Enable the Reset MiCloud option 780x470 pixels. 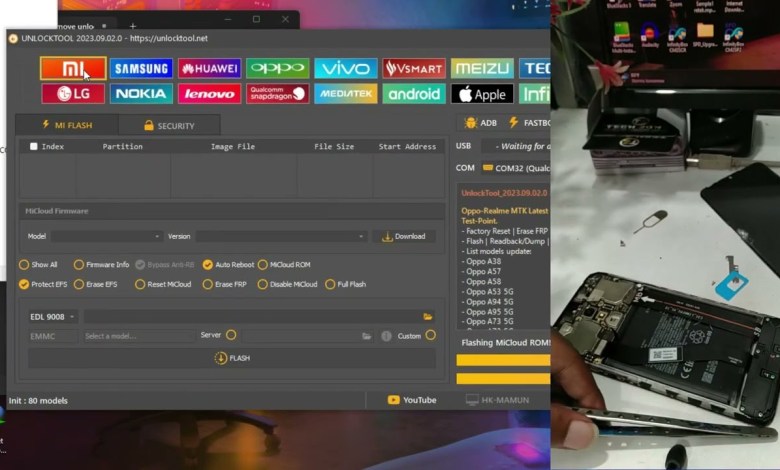coord(140,284)
